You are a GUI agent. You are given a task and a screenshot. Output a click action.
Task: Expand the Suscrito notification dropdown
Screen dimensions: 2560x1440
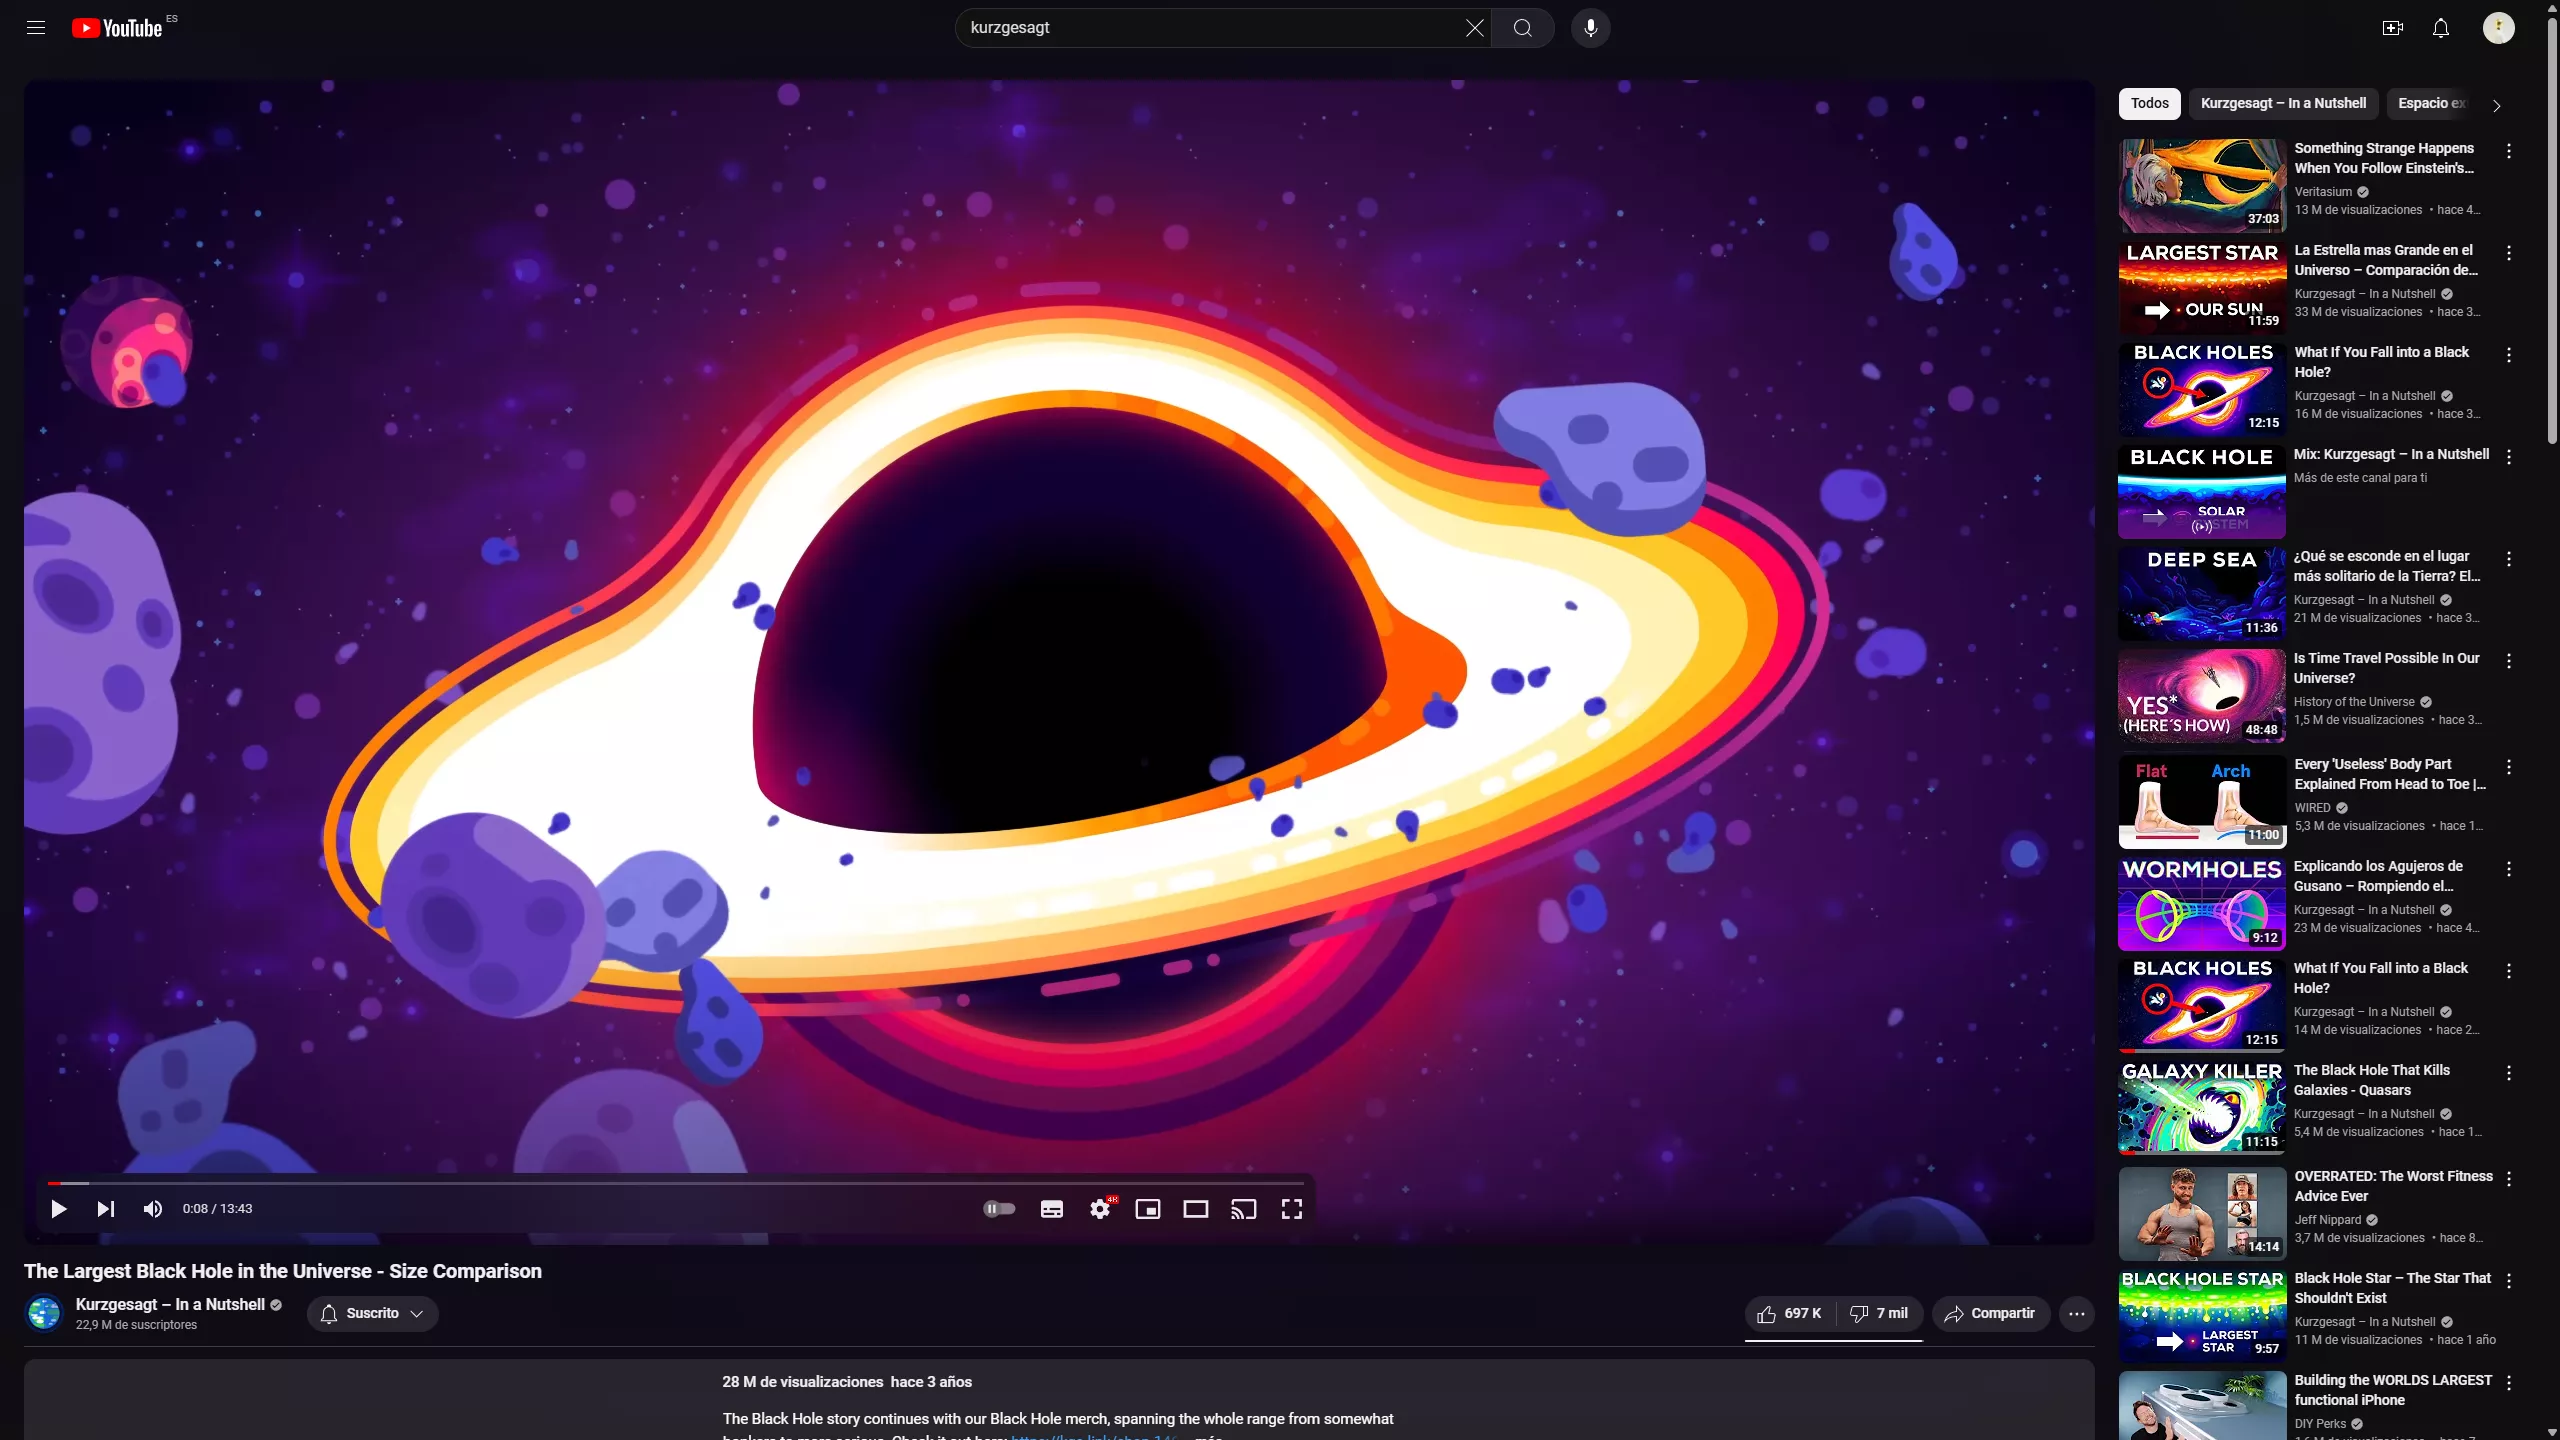pyautogui.click(x=372, y=1313)
